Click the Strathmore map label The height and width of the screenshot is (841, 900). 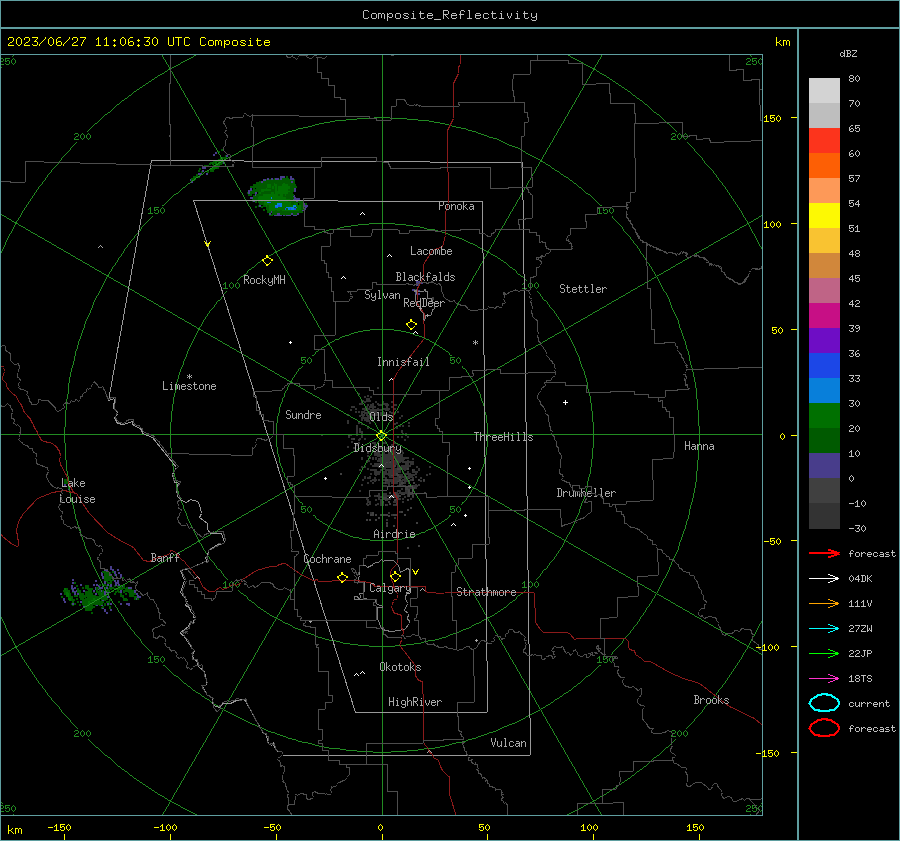tap(486, 592)
